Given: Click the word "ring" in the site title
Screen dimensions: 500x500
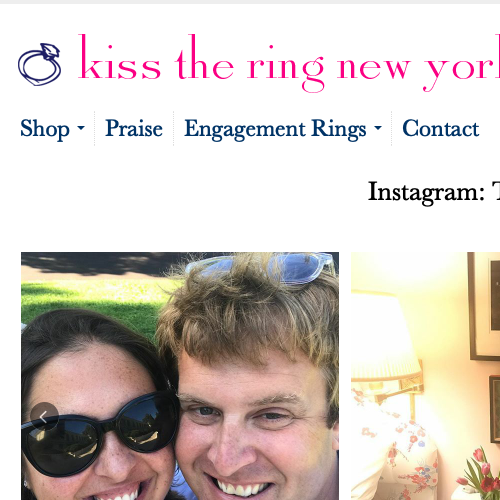Looking at the screenshot, I should pos(286,68).
